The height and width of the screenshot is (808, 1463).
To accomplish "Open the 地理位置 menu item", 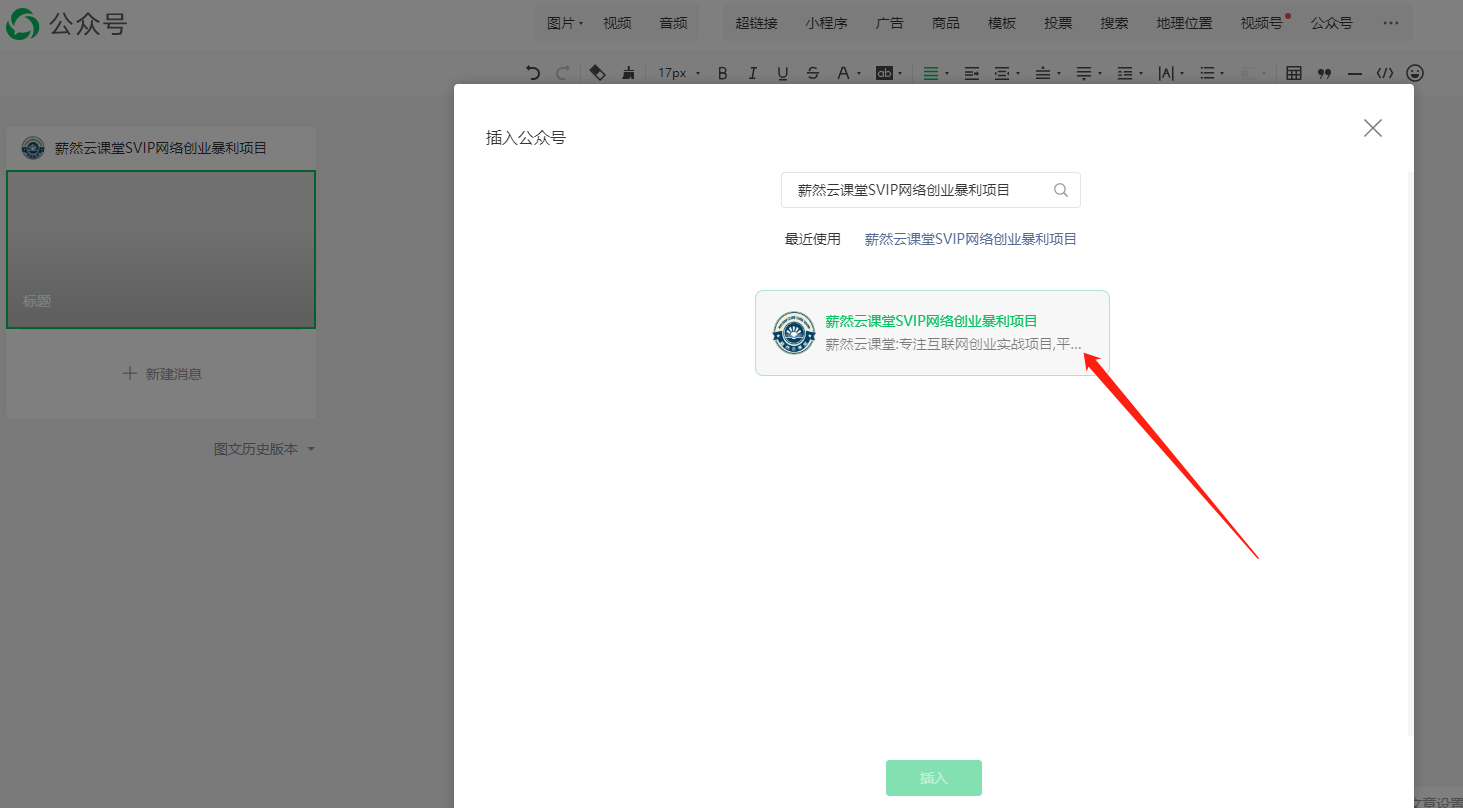I will pos(1184,23).
